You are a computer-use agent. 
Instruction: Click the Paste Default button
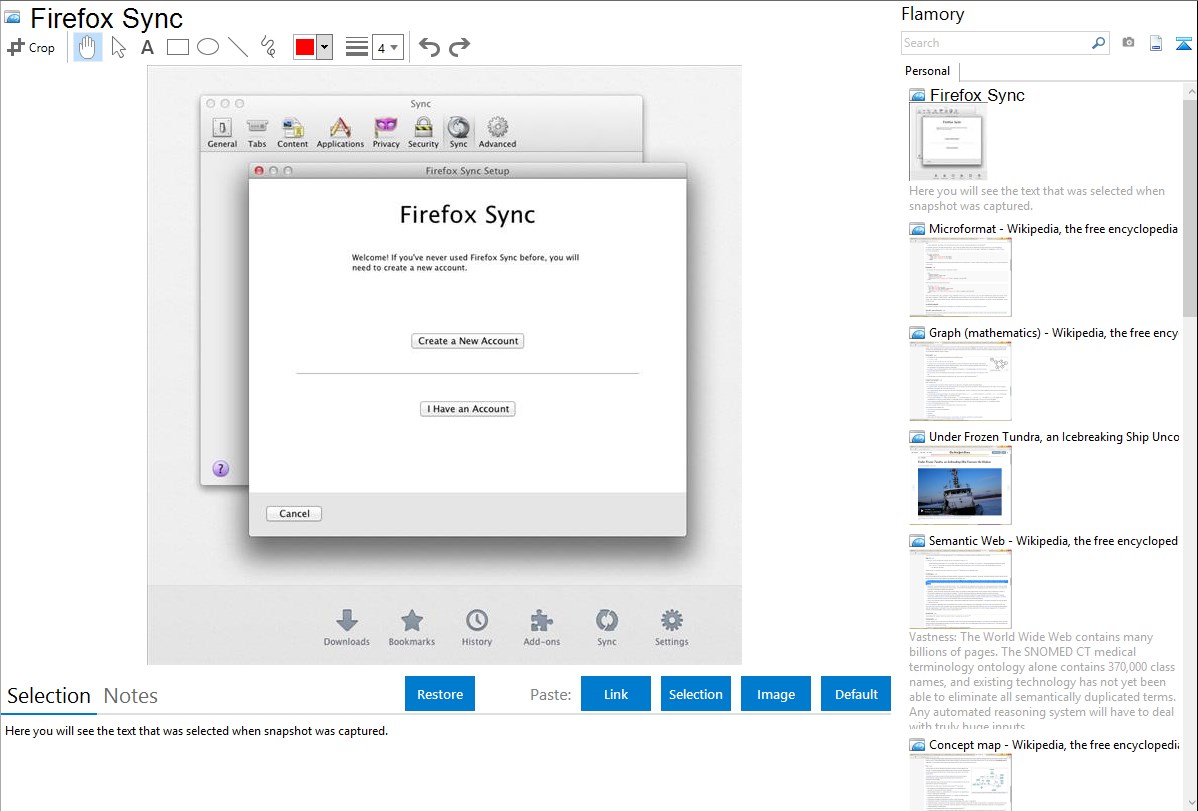[856, 694]
